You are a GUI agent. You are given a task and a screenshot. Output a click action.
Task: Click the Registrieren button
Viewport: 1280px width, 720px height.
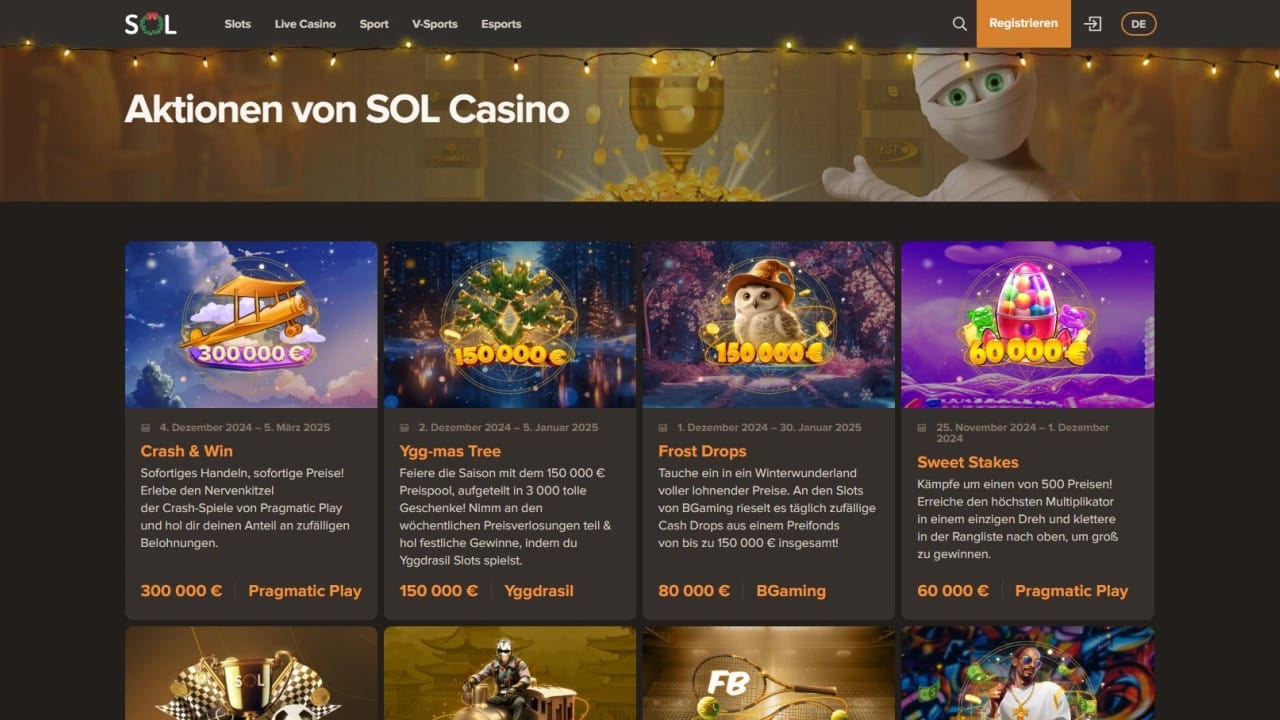coord(1023,24)
